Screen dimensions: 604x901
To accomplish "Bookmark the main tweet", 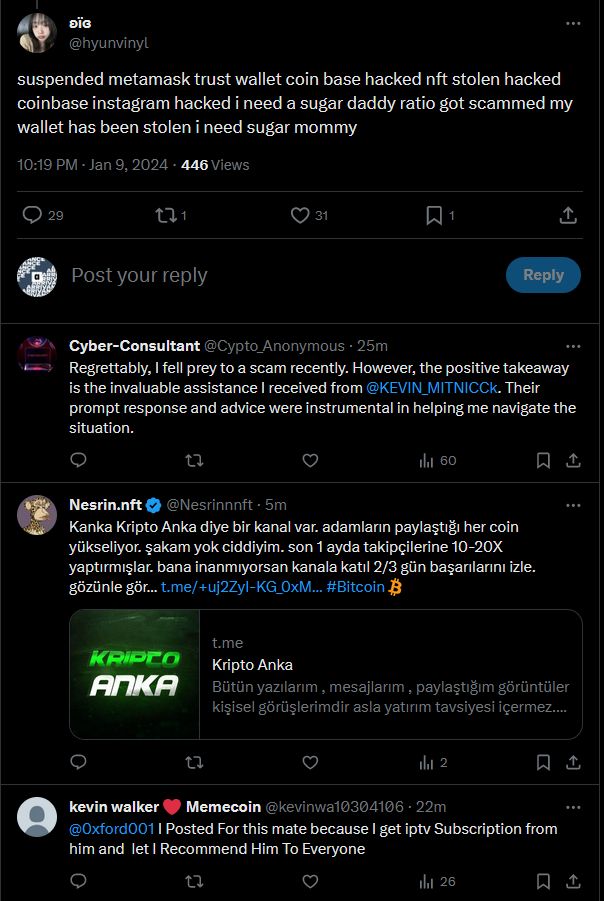I will [434, 215].
